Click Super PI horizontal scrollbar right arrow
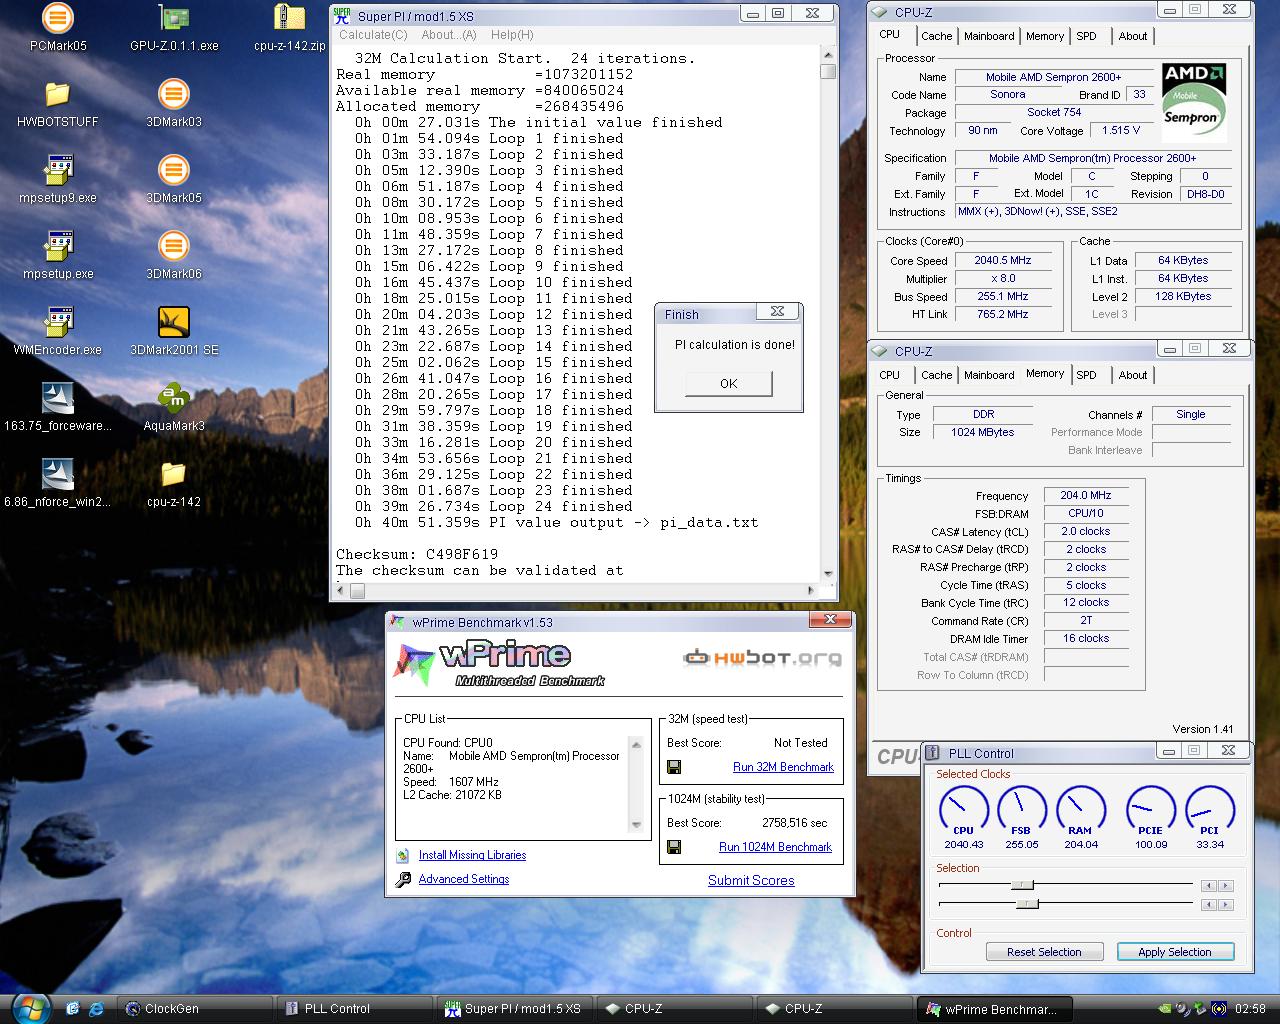1280x1024 pixels. coord(811,591)
